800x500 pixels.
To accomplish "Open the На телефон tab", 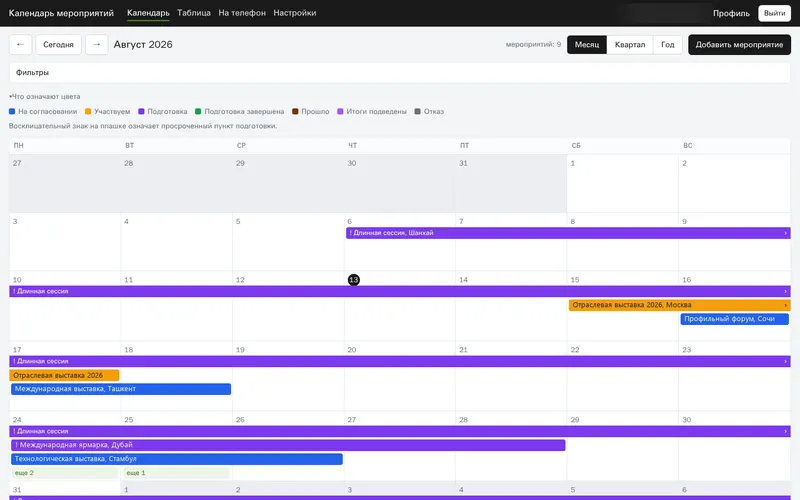I will pos(242,13).
